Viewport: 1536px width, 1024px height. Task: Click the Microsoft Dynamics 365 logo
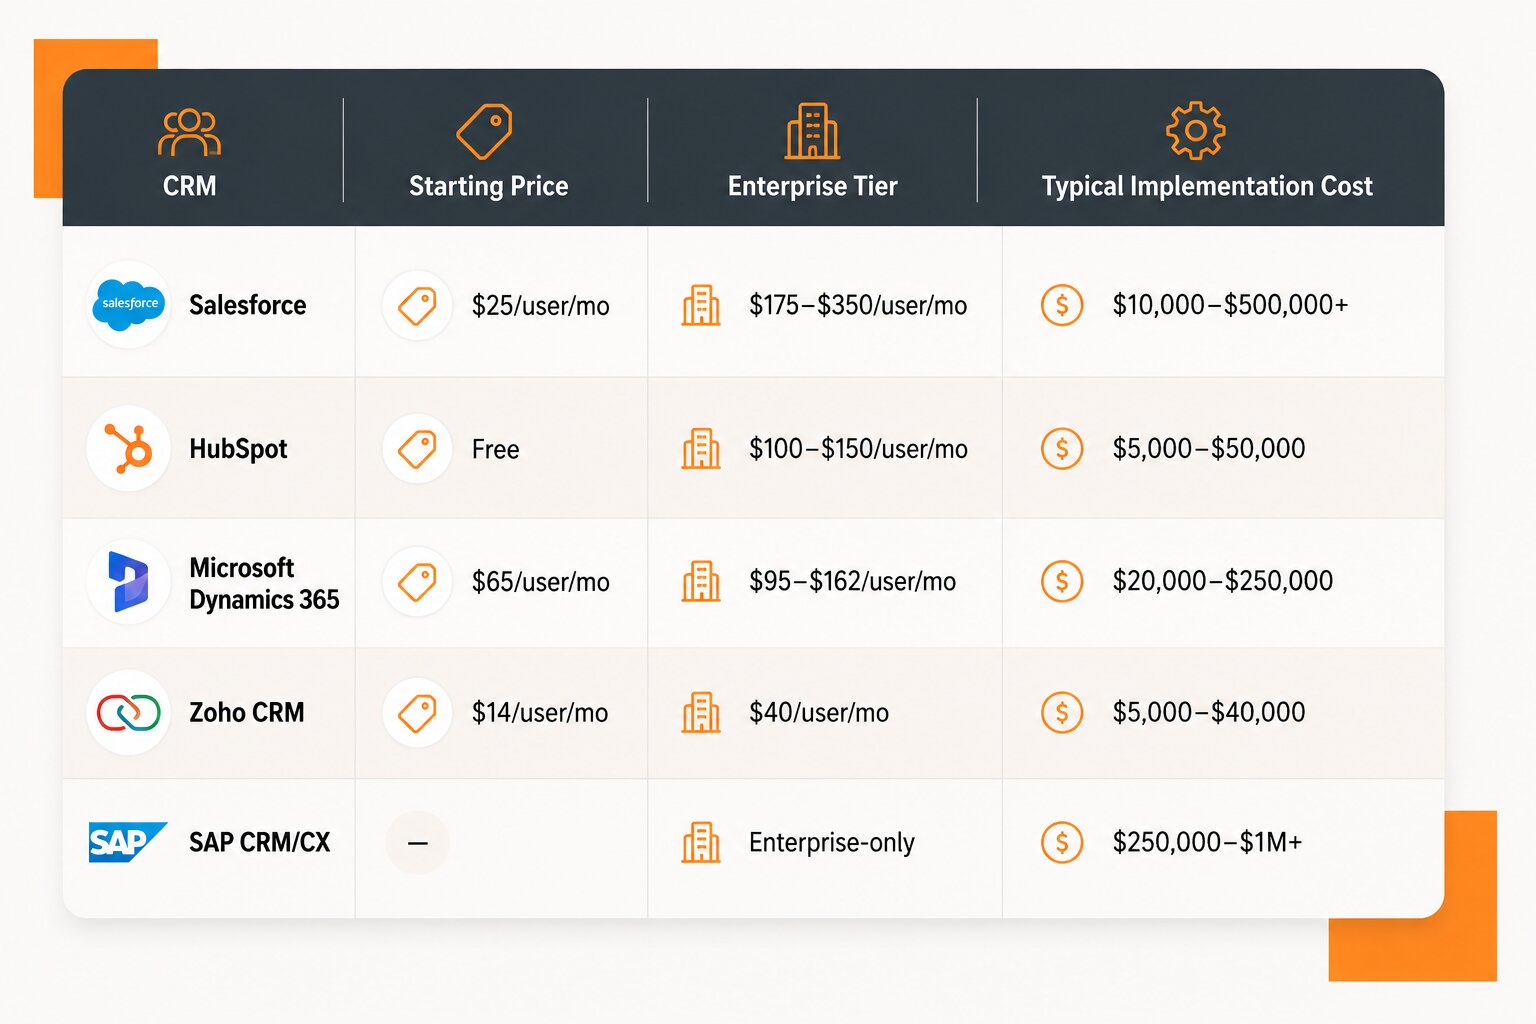point(130,581)
